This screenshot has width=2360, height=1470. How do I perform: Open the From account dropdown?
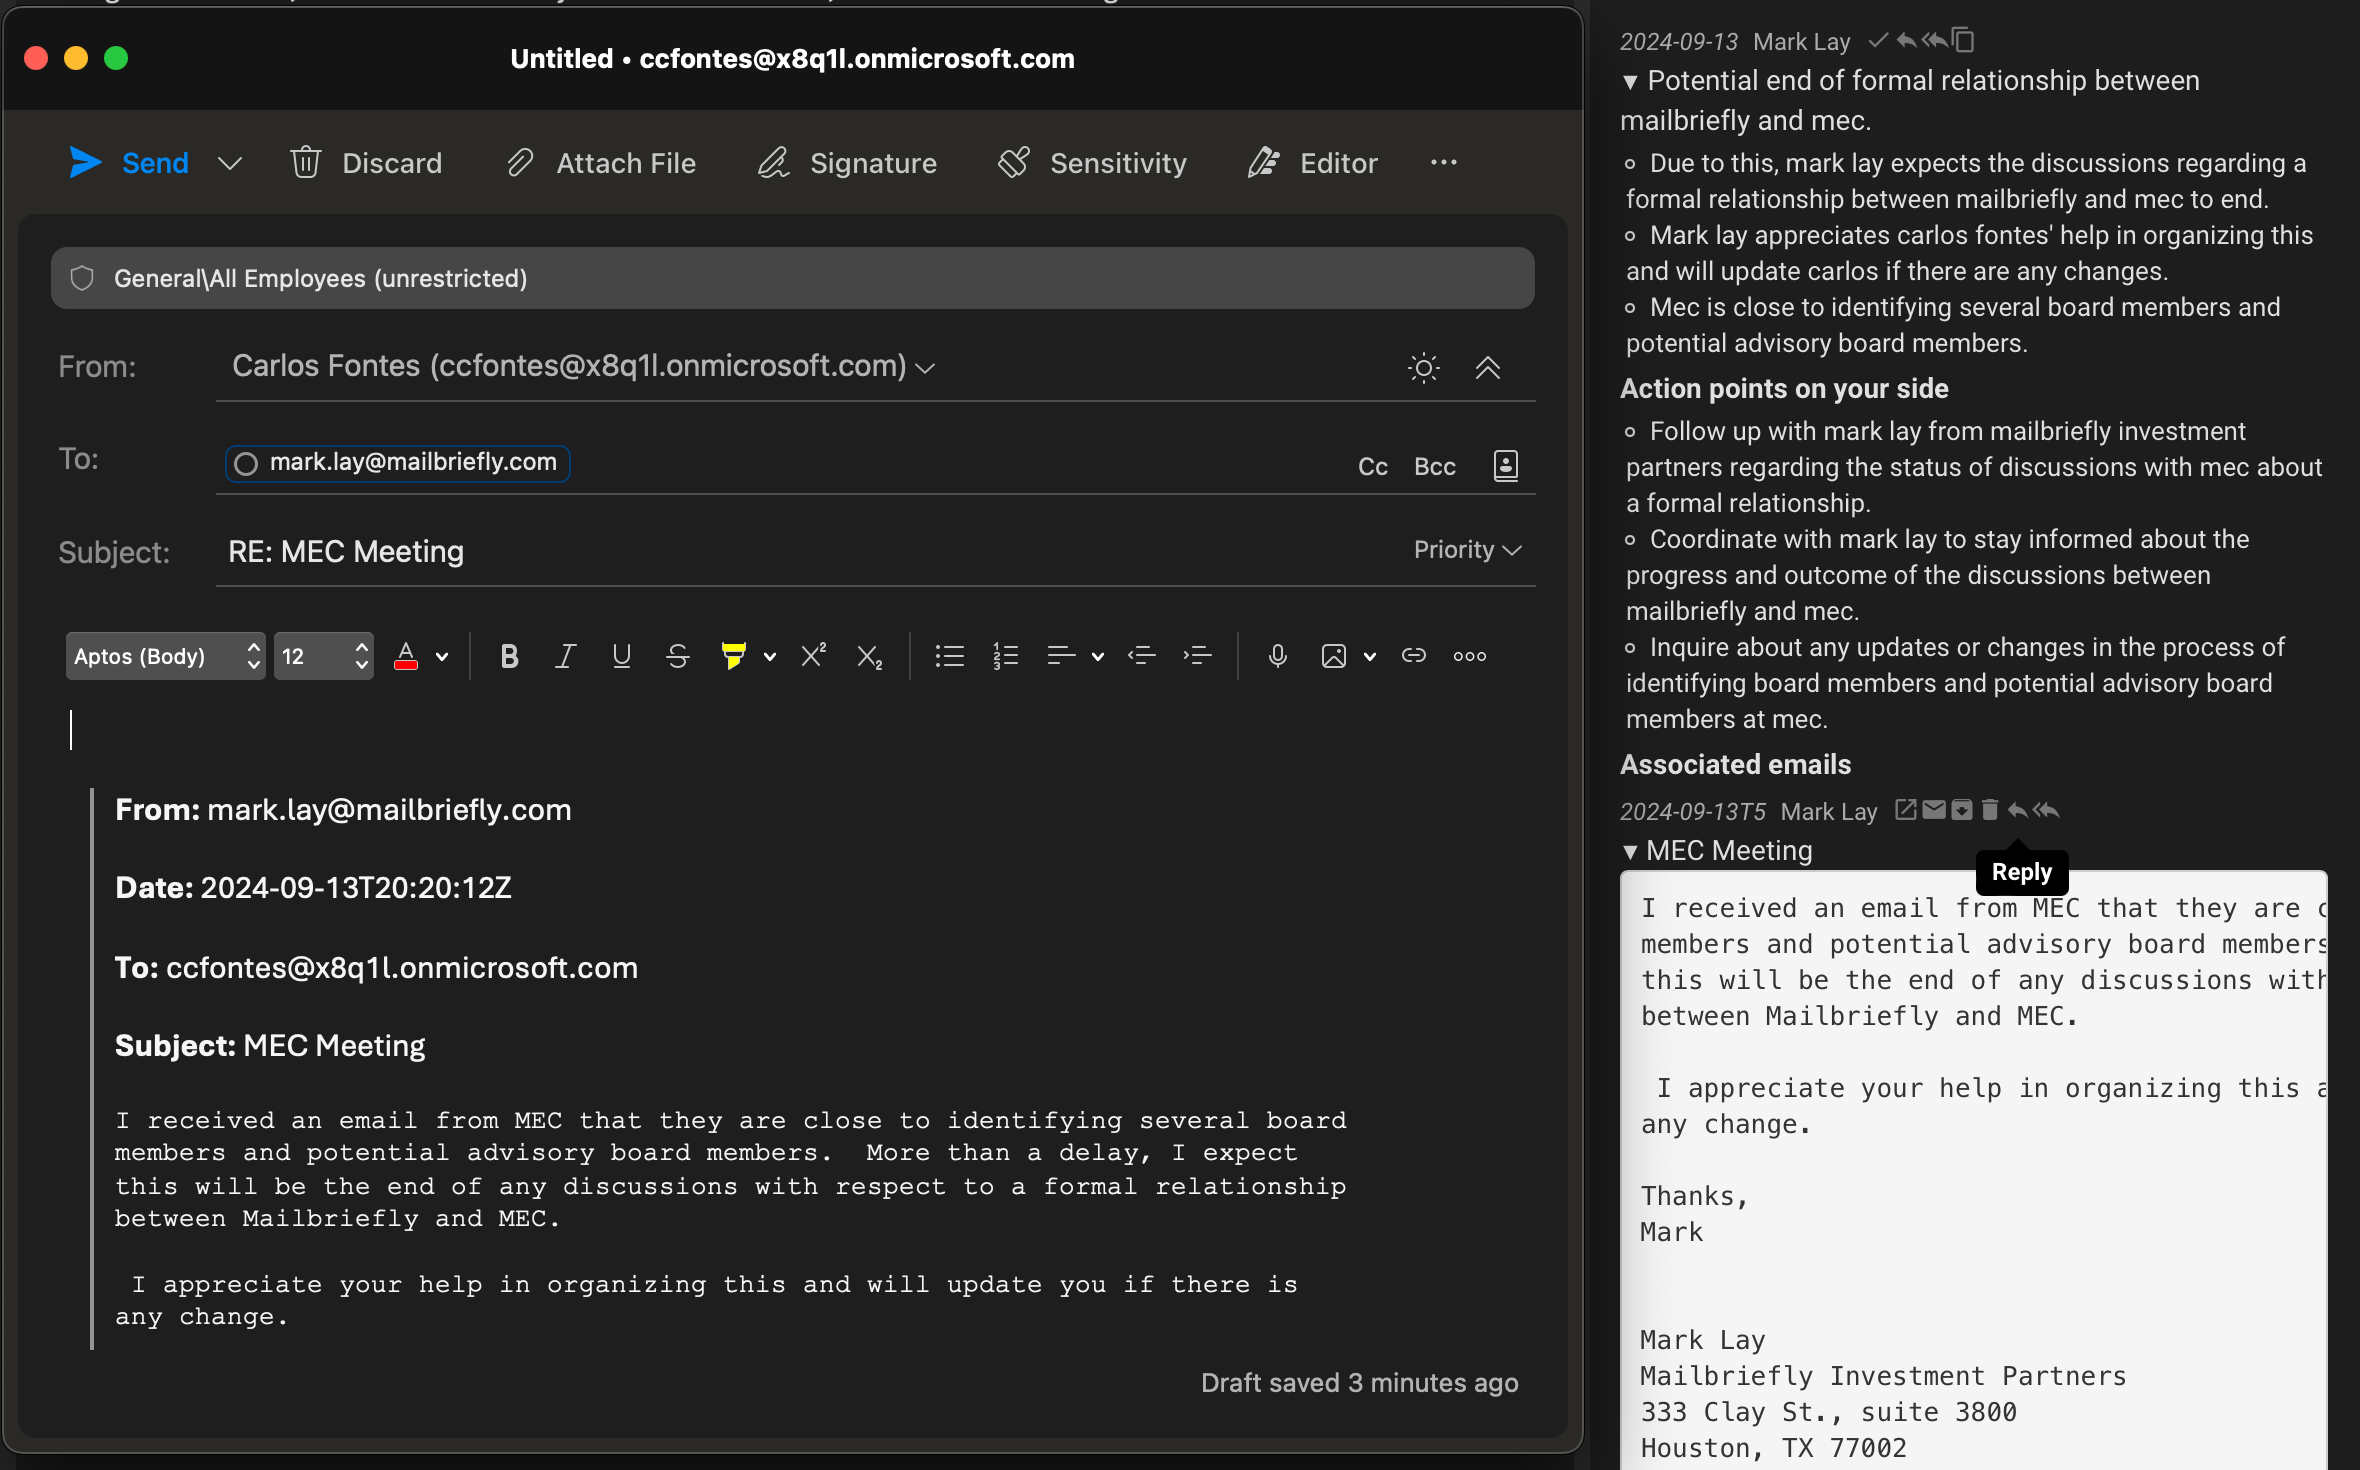point(926,368)
